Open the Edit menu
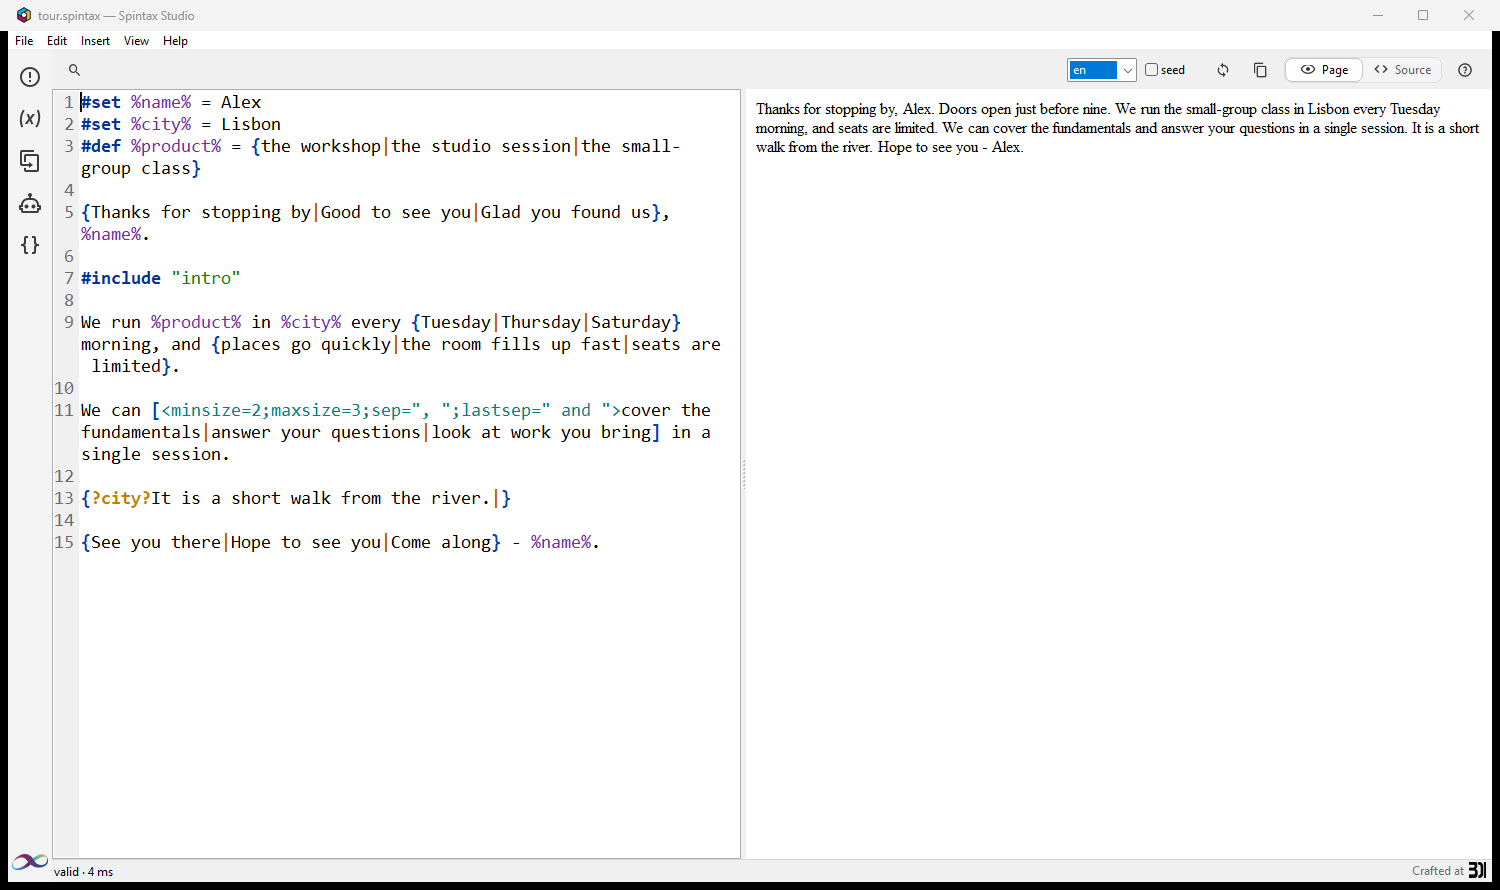This screenshot has width=1500, height=890. pyautogui.click(x=57, y=41)
